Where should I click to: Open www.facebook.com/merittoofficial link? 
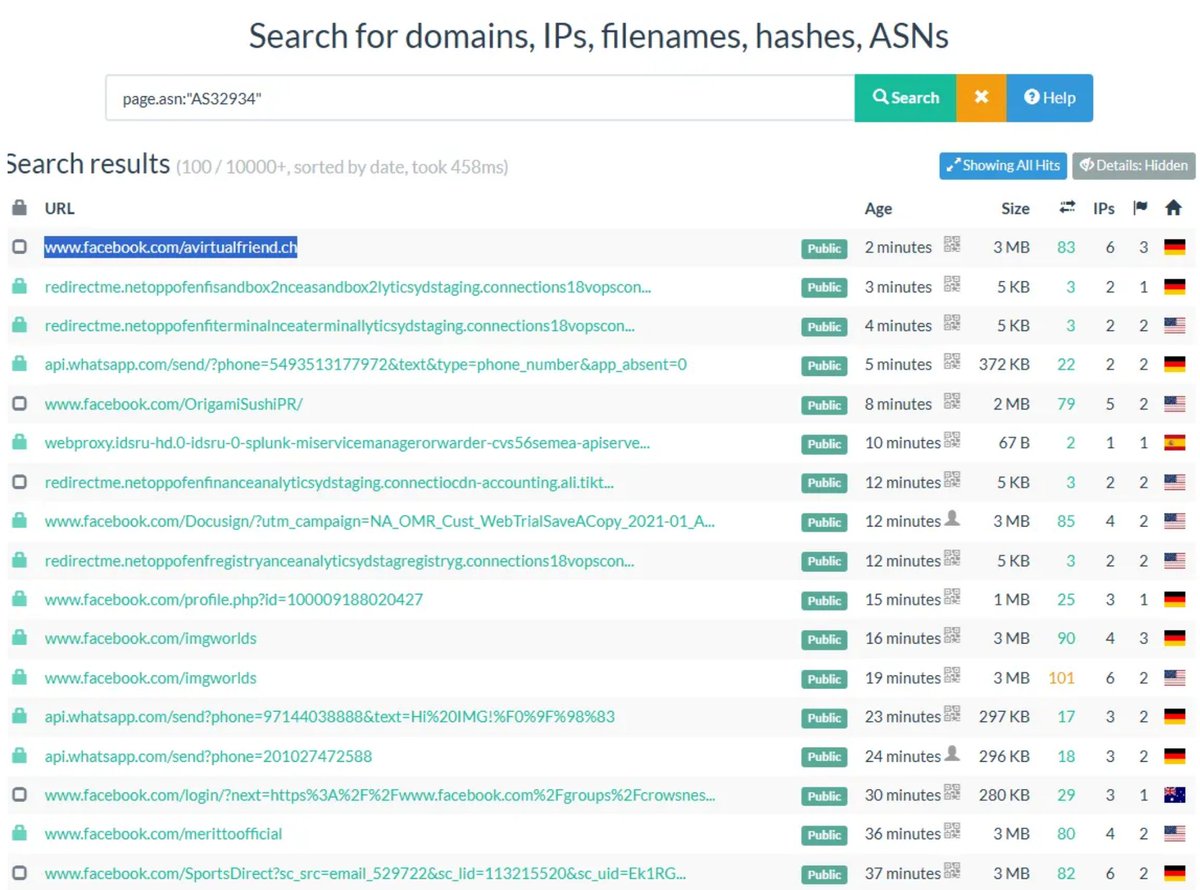(x=164, y=834)
